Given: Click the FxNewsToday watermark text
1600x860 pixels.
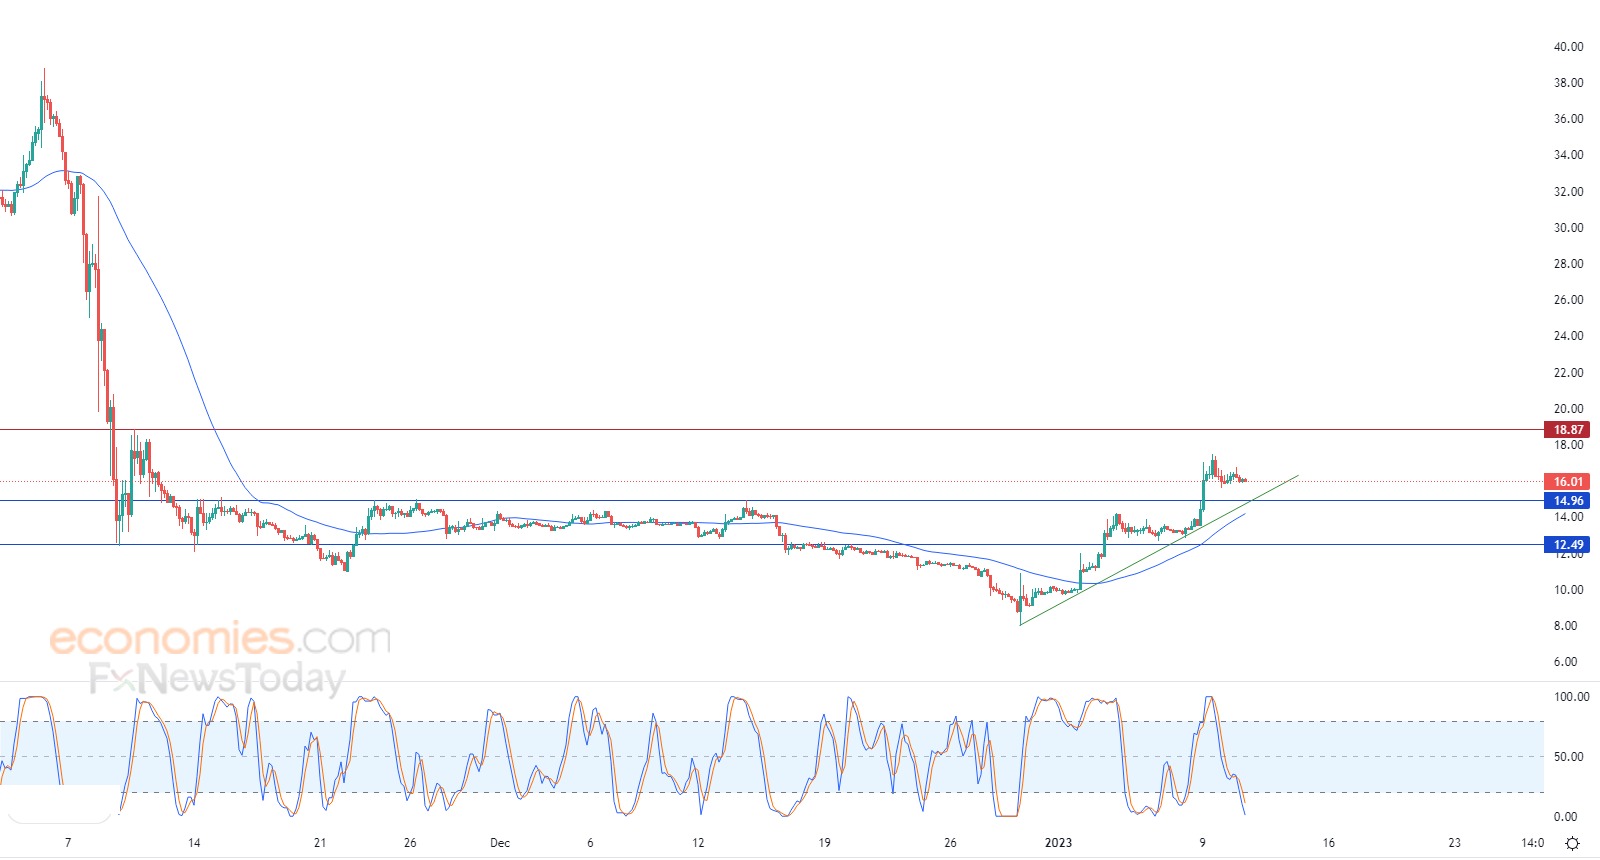Looking at the screenshot, I should [x=217, y=679].
